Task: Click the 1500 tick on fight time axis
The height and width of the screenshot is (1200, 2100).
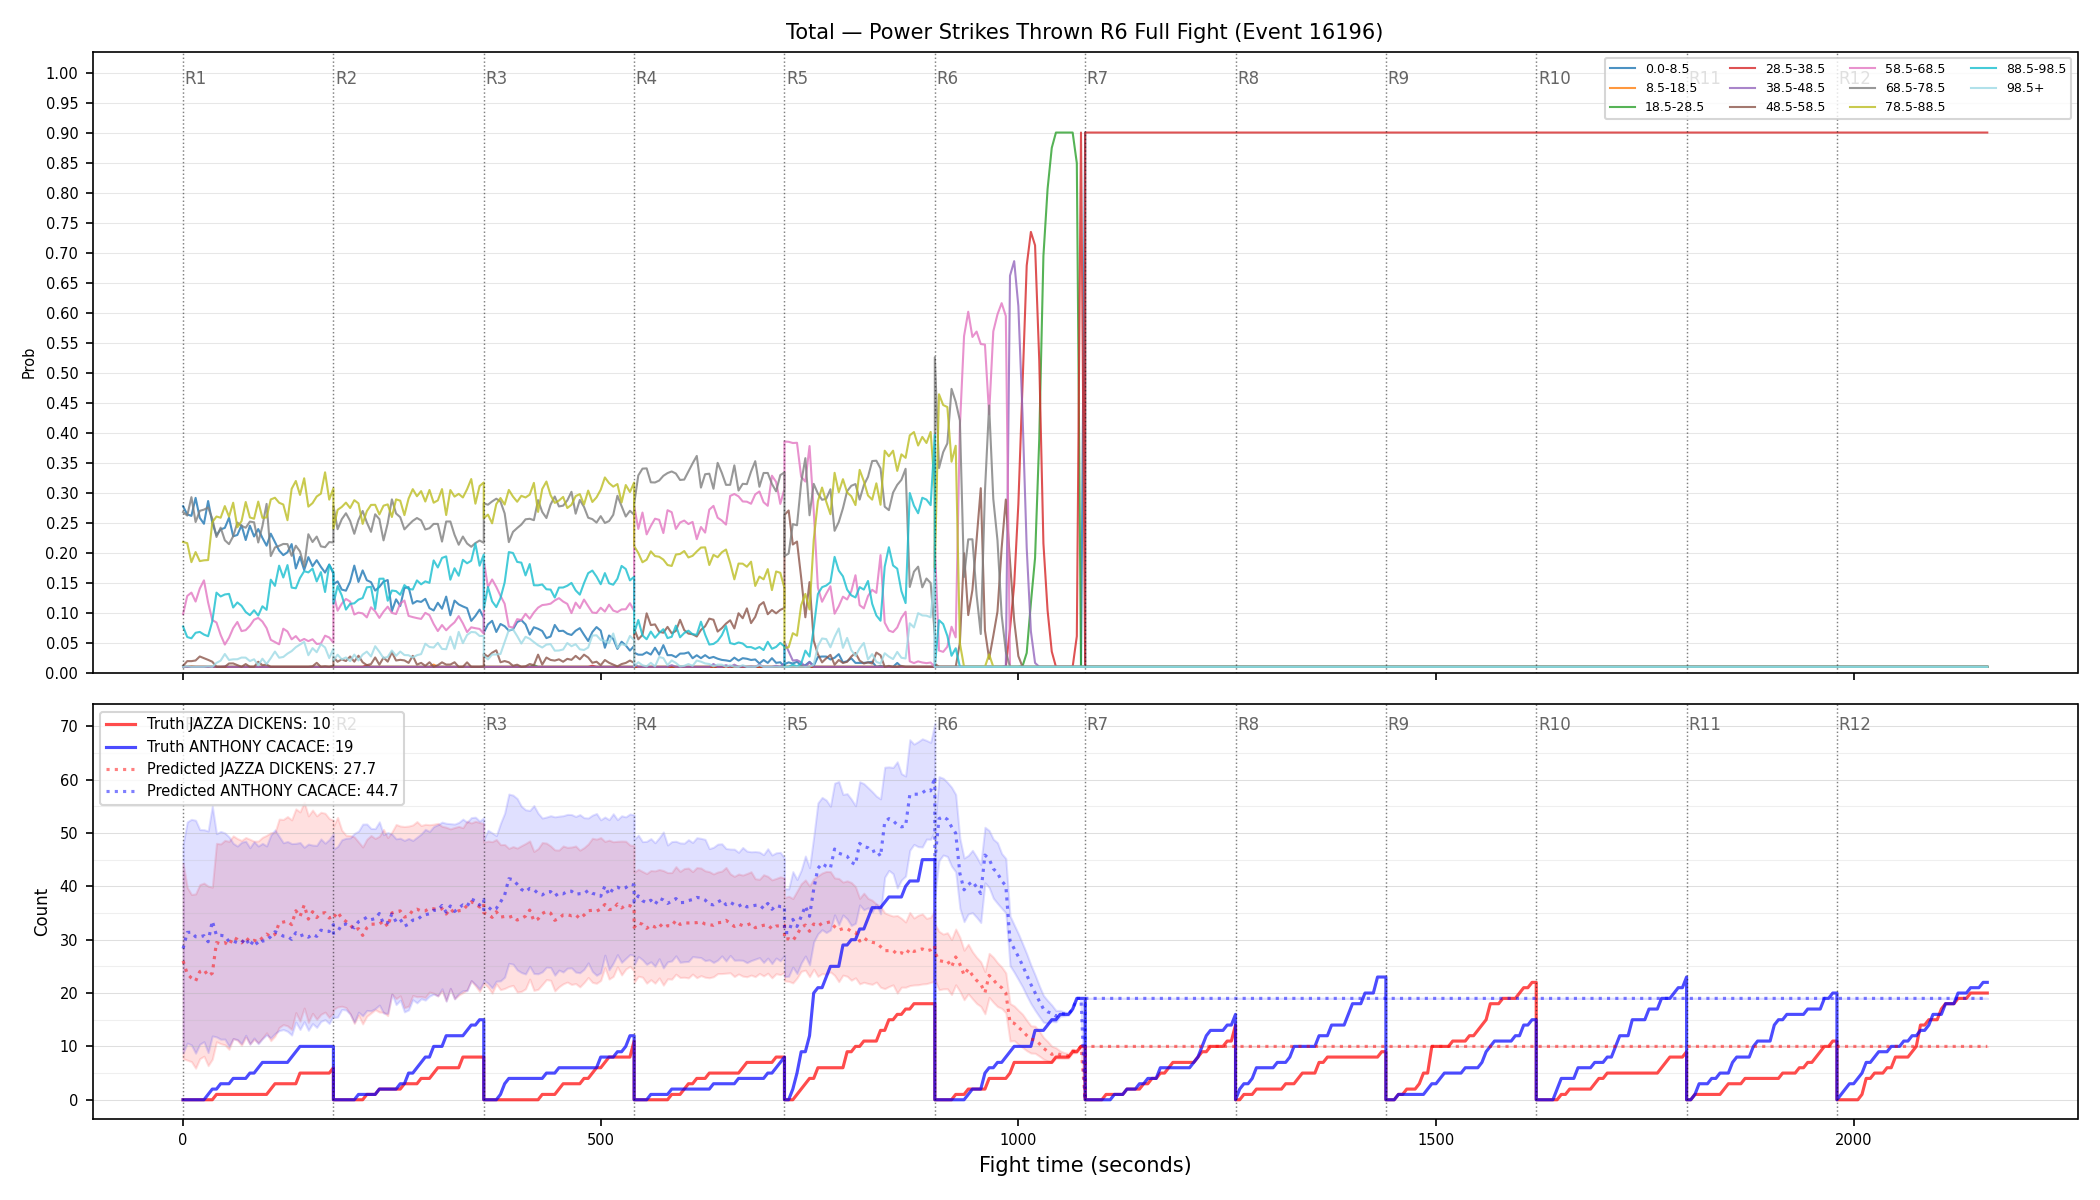Action: [x=1436, y=1139]
